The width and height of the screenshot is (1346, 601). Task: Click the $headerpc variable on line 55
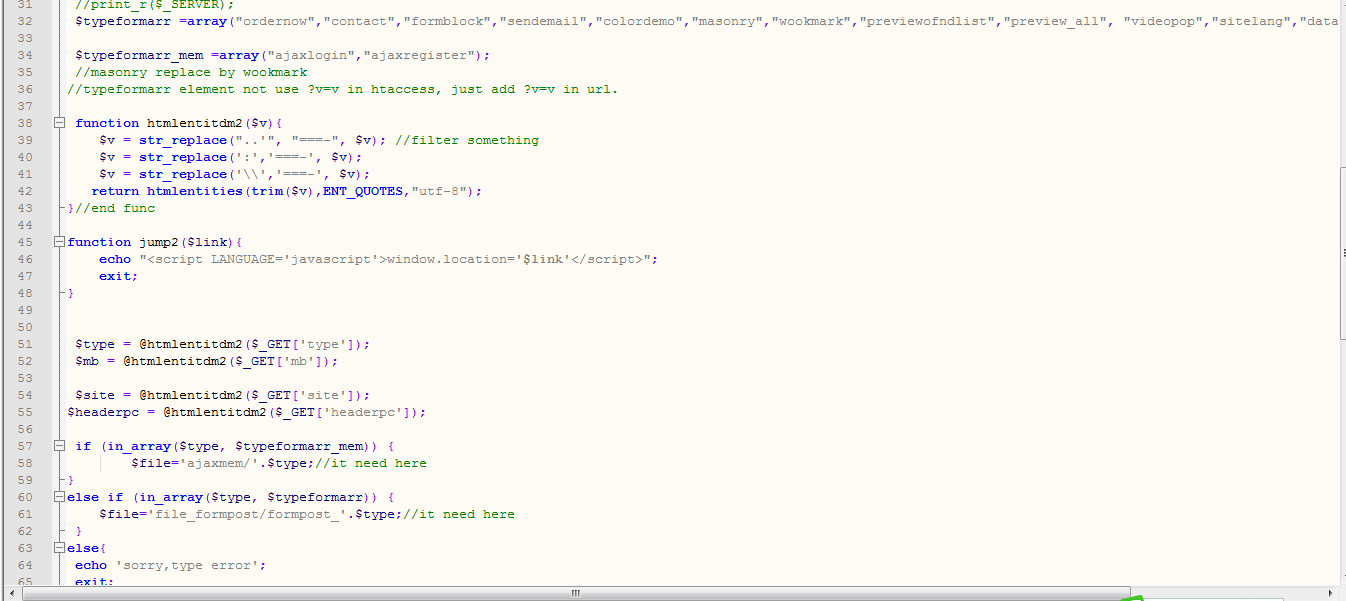click(103, 412)
